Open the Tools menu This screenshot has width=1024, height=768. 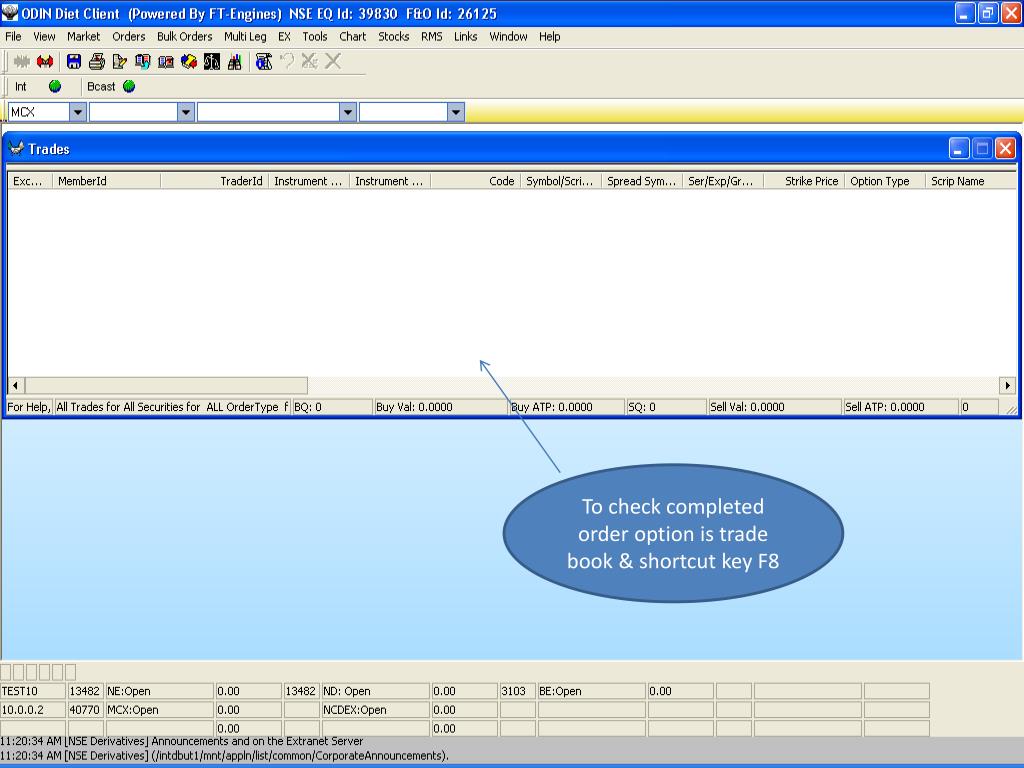[x=315, y=37]
